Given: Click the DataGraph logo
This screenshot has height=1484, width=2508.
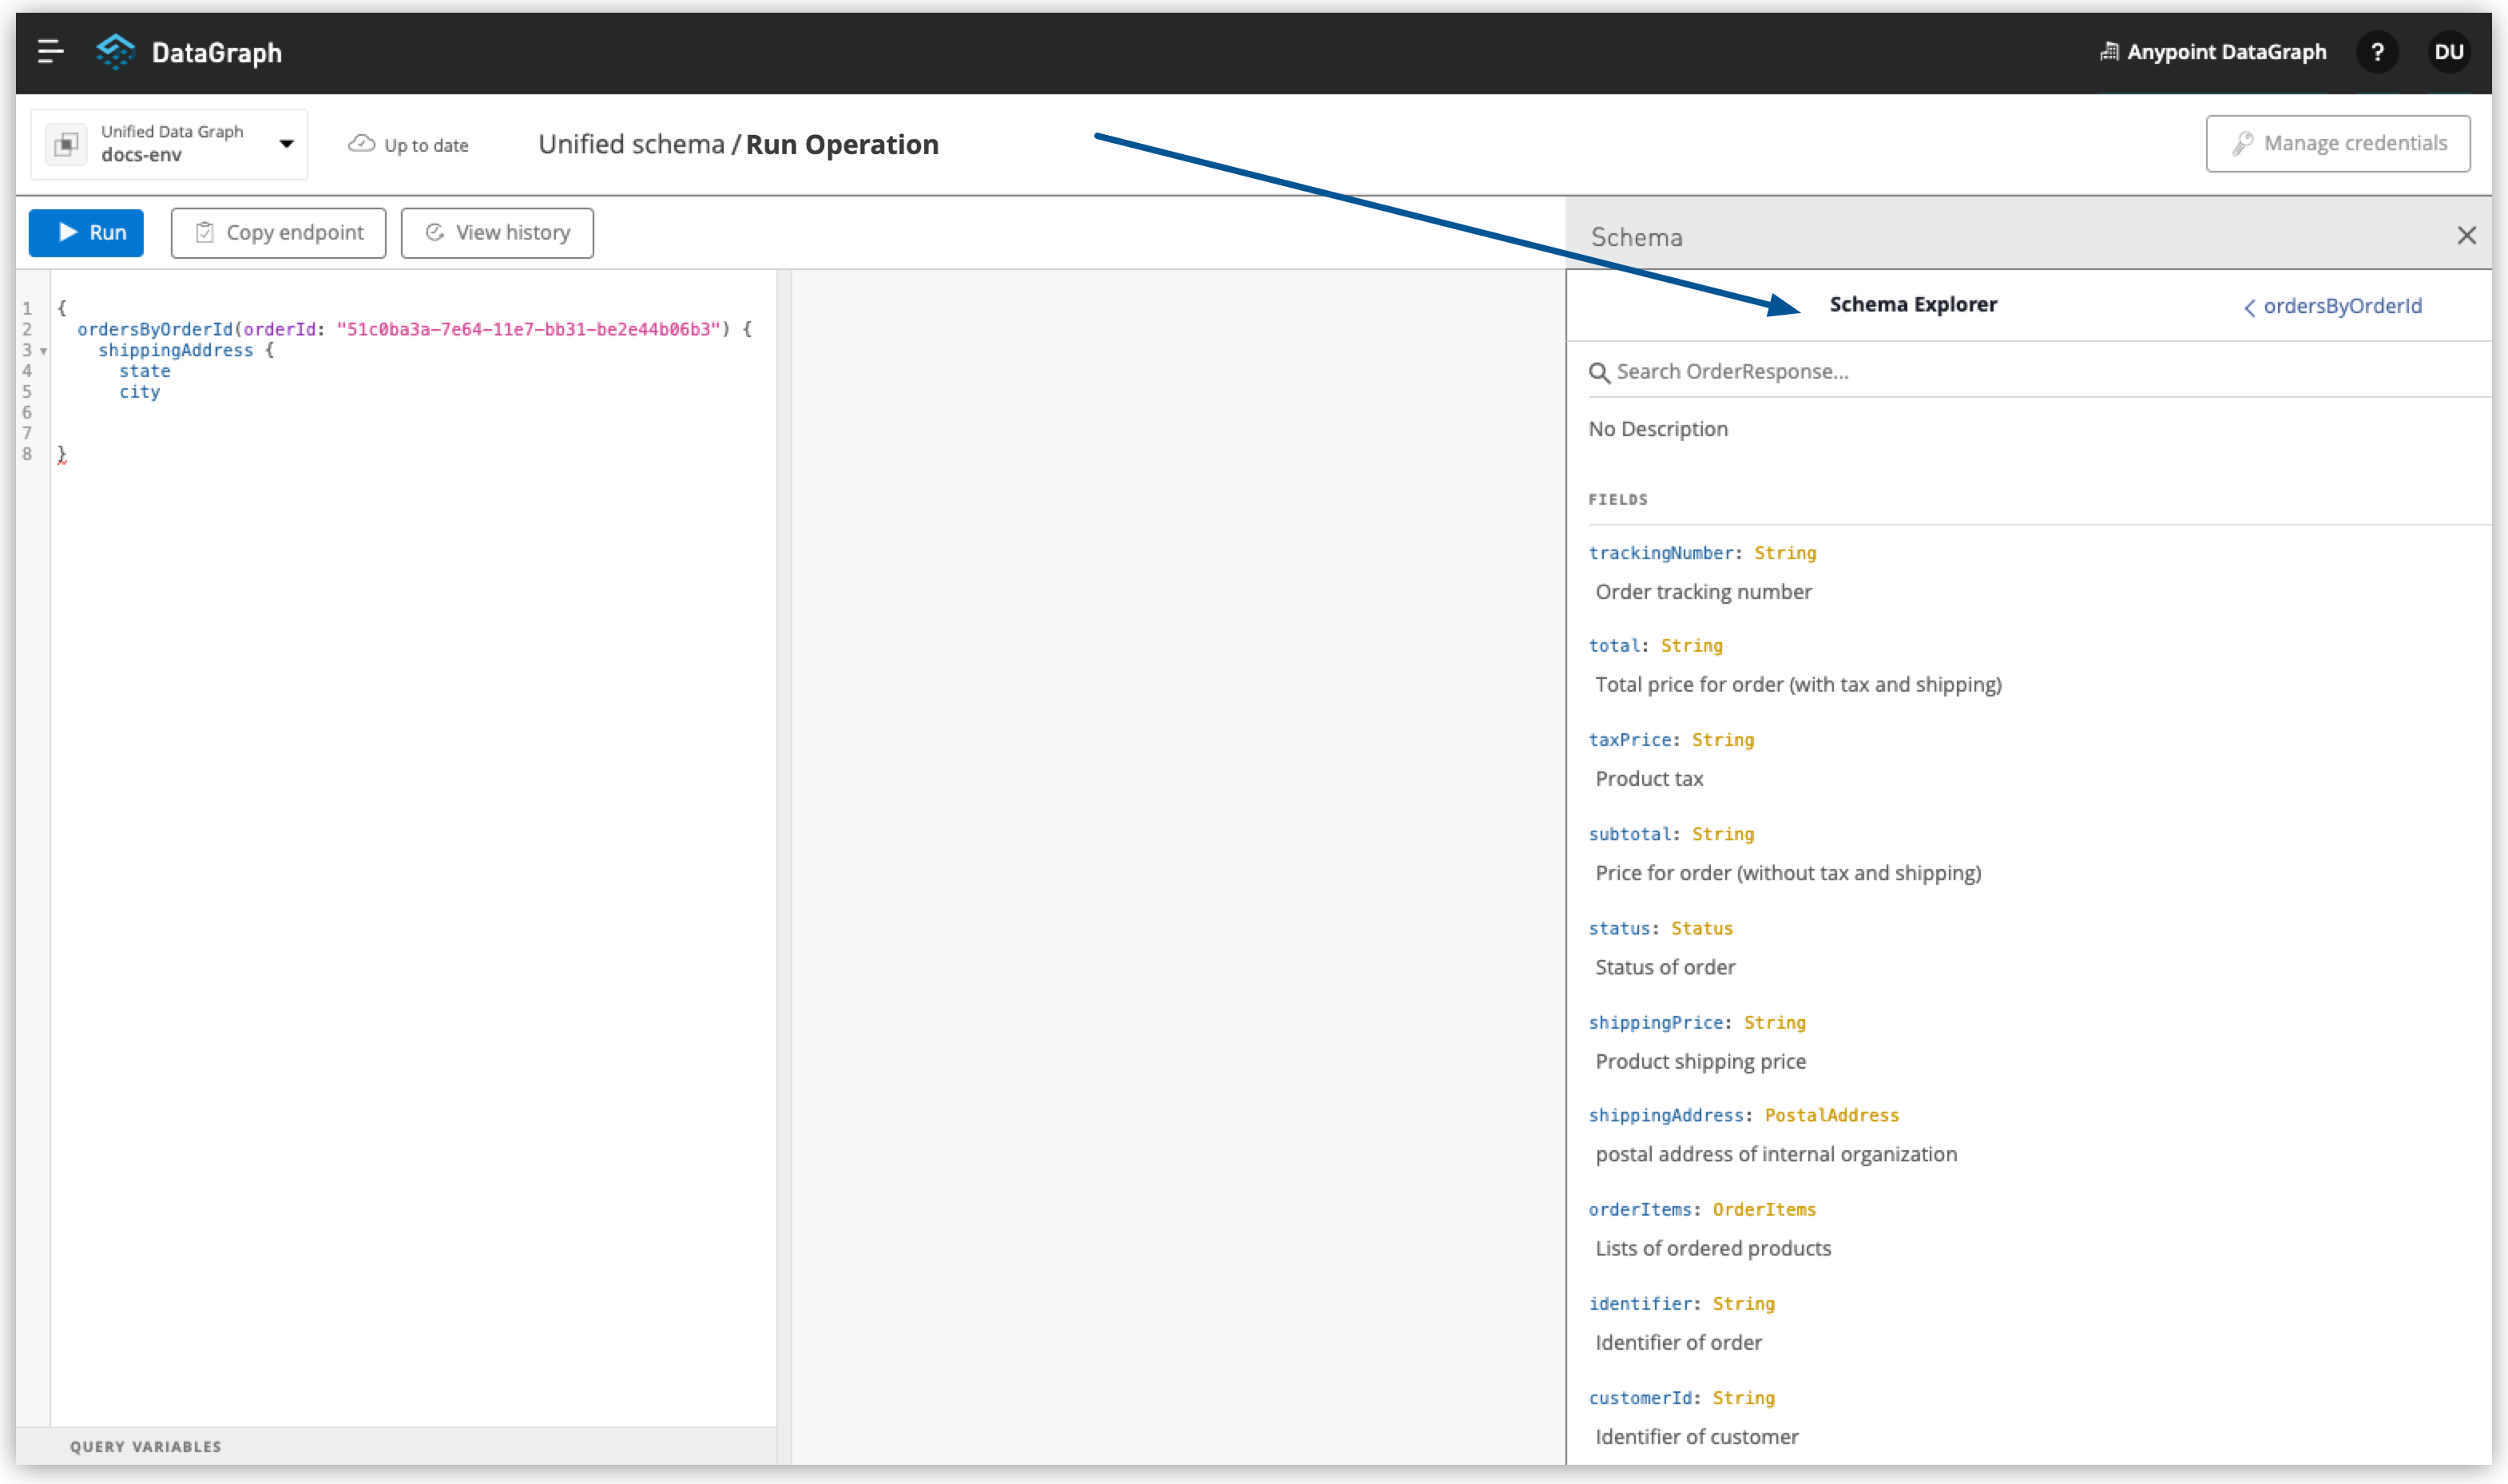Looking at the screenshot, I should tap(115, 52).
